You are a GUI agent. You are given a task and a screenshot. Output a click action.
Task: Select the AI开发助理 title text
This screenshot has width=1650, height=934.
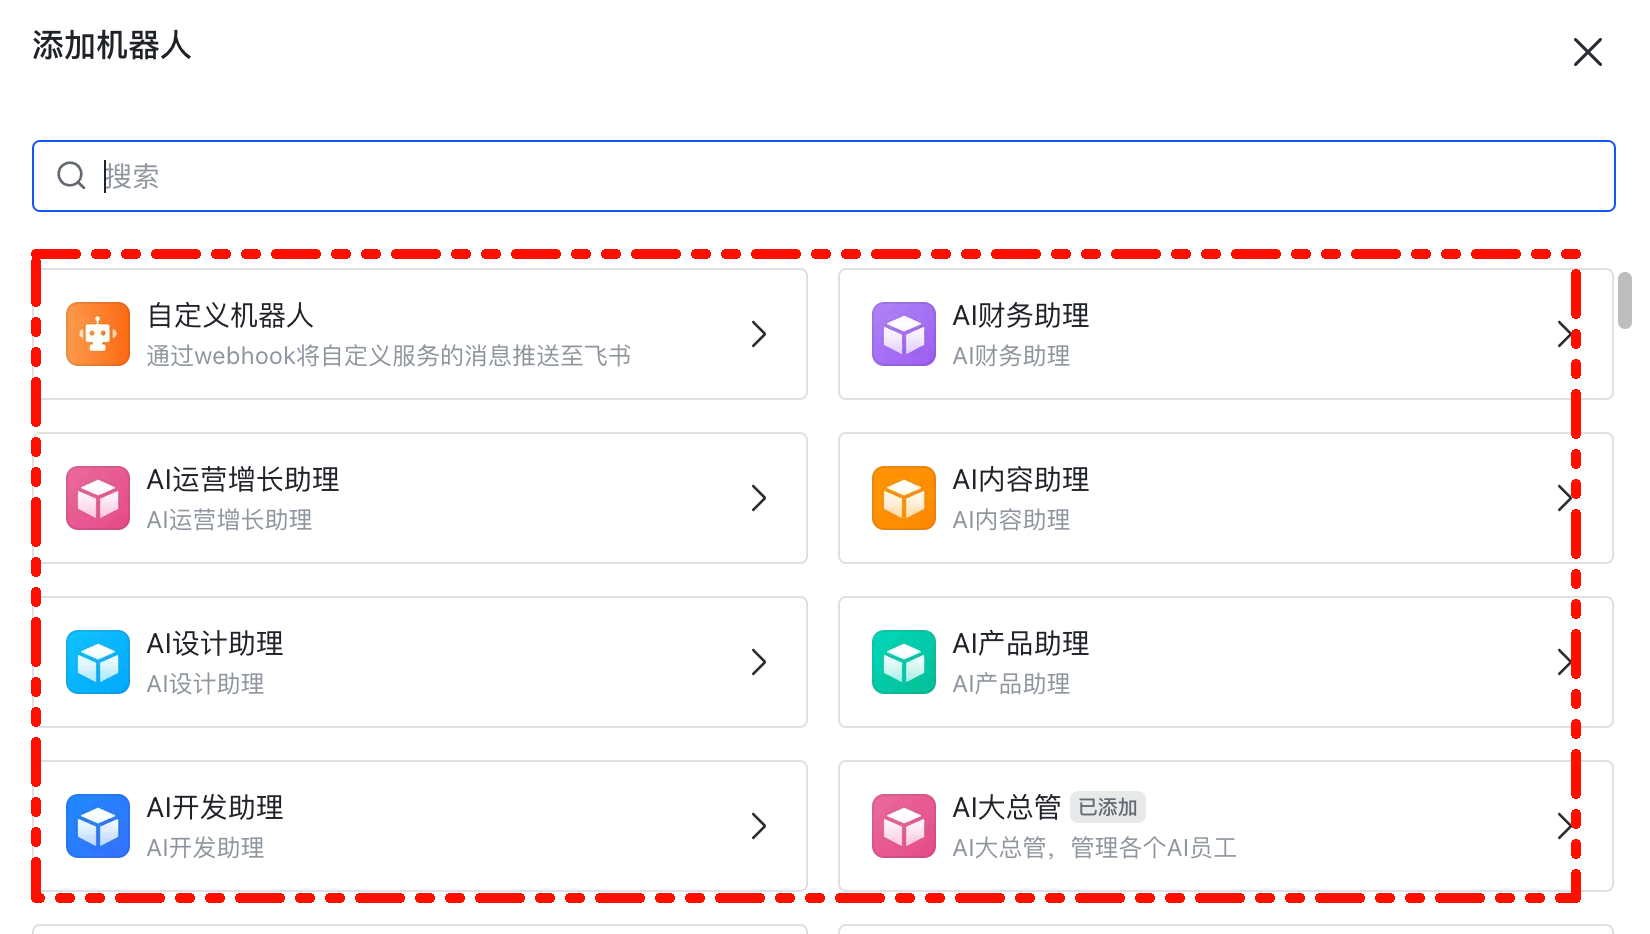point(214,808)
